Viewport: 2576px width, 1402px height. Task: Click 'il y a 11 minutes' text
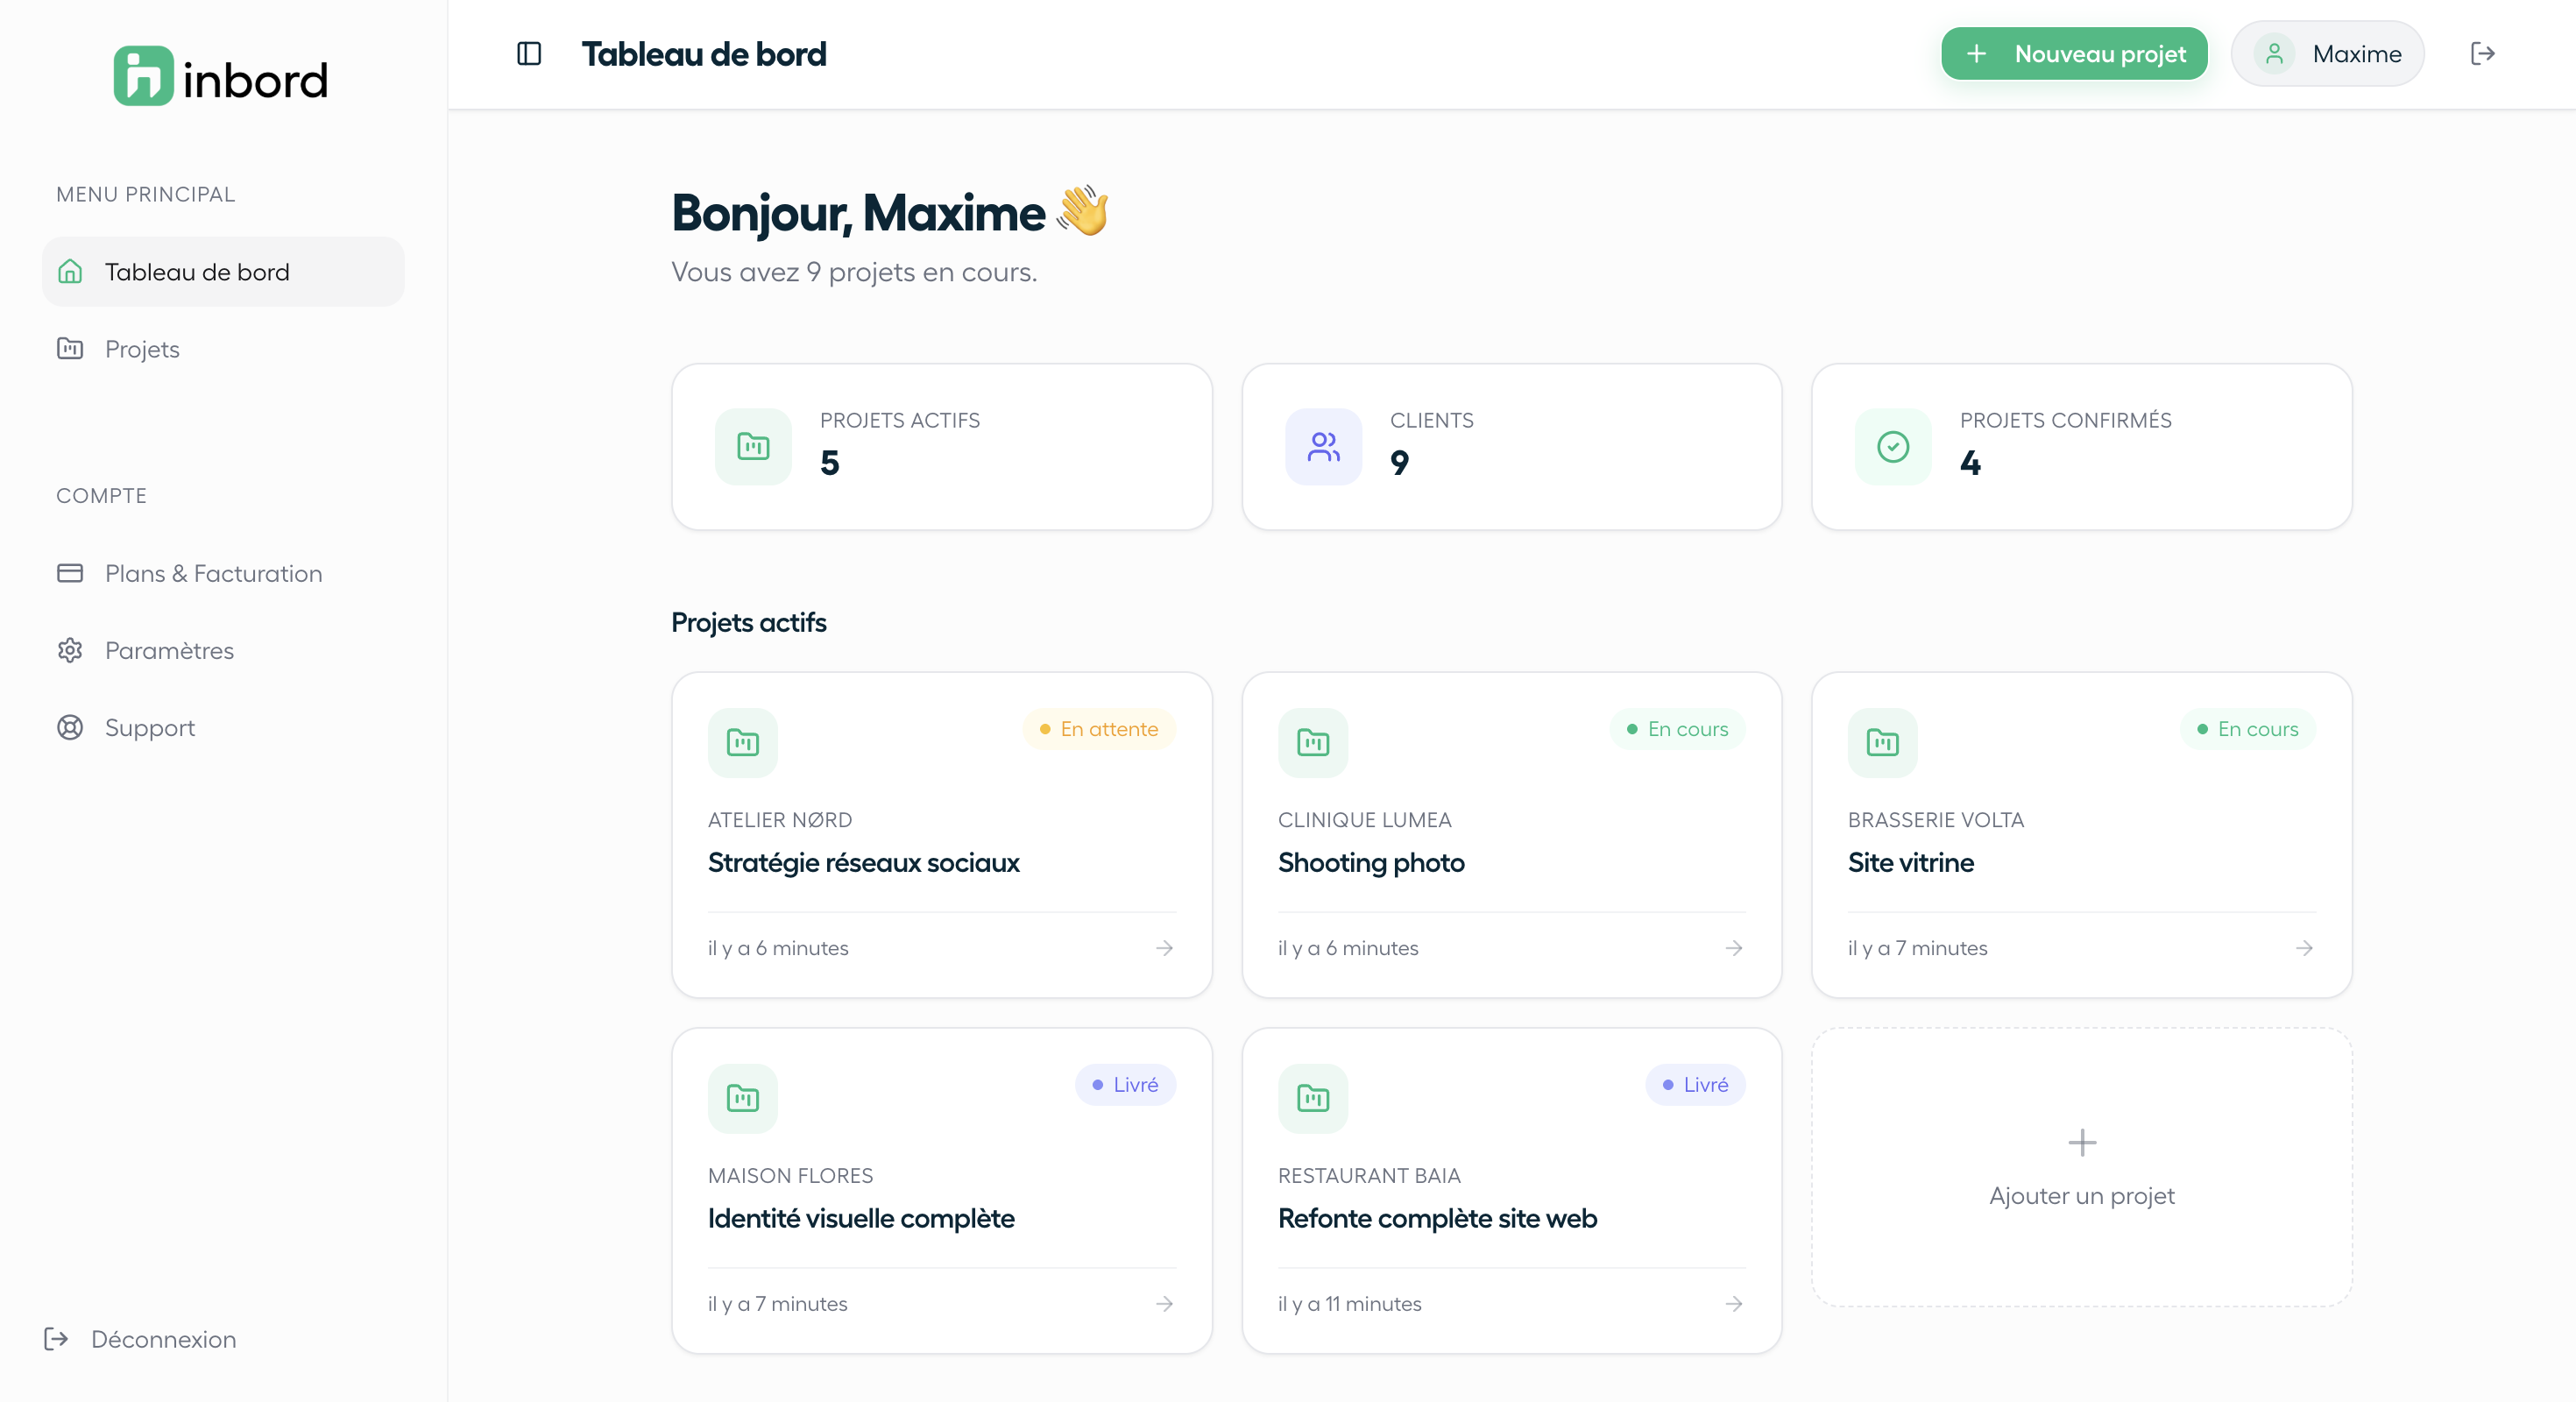(1349, 1304)
